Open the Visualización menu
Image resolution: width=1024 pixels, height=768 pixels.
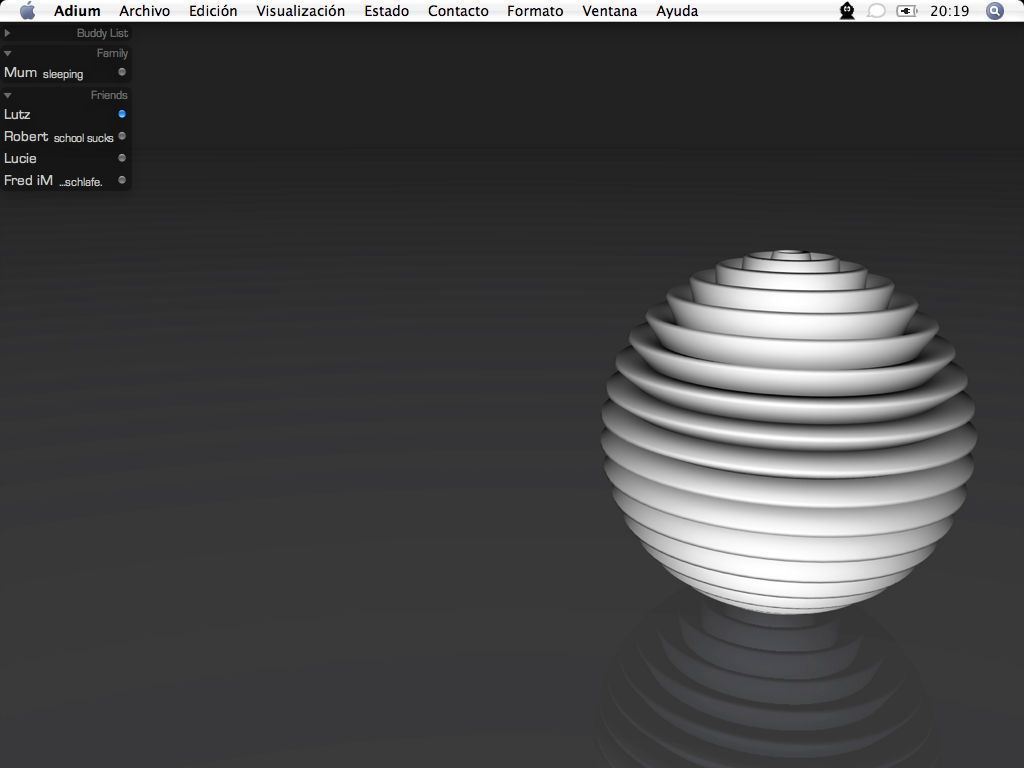[x=300, y=11]
